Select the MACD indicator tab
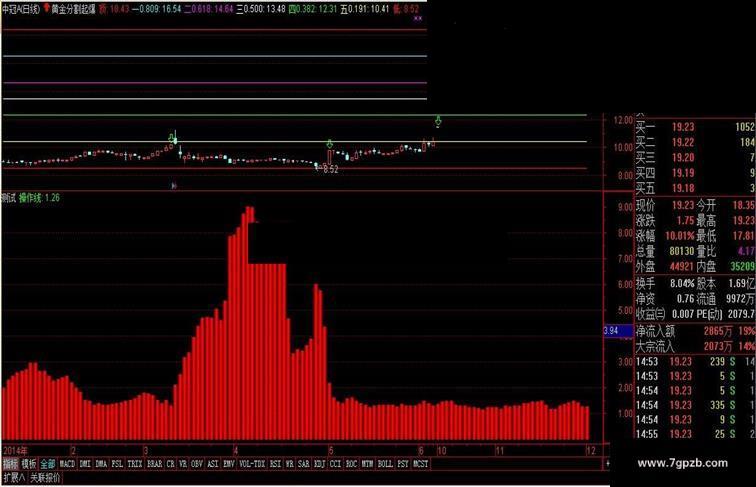 coord(68,464)
